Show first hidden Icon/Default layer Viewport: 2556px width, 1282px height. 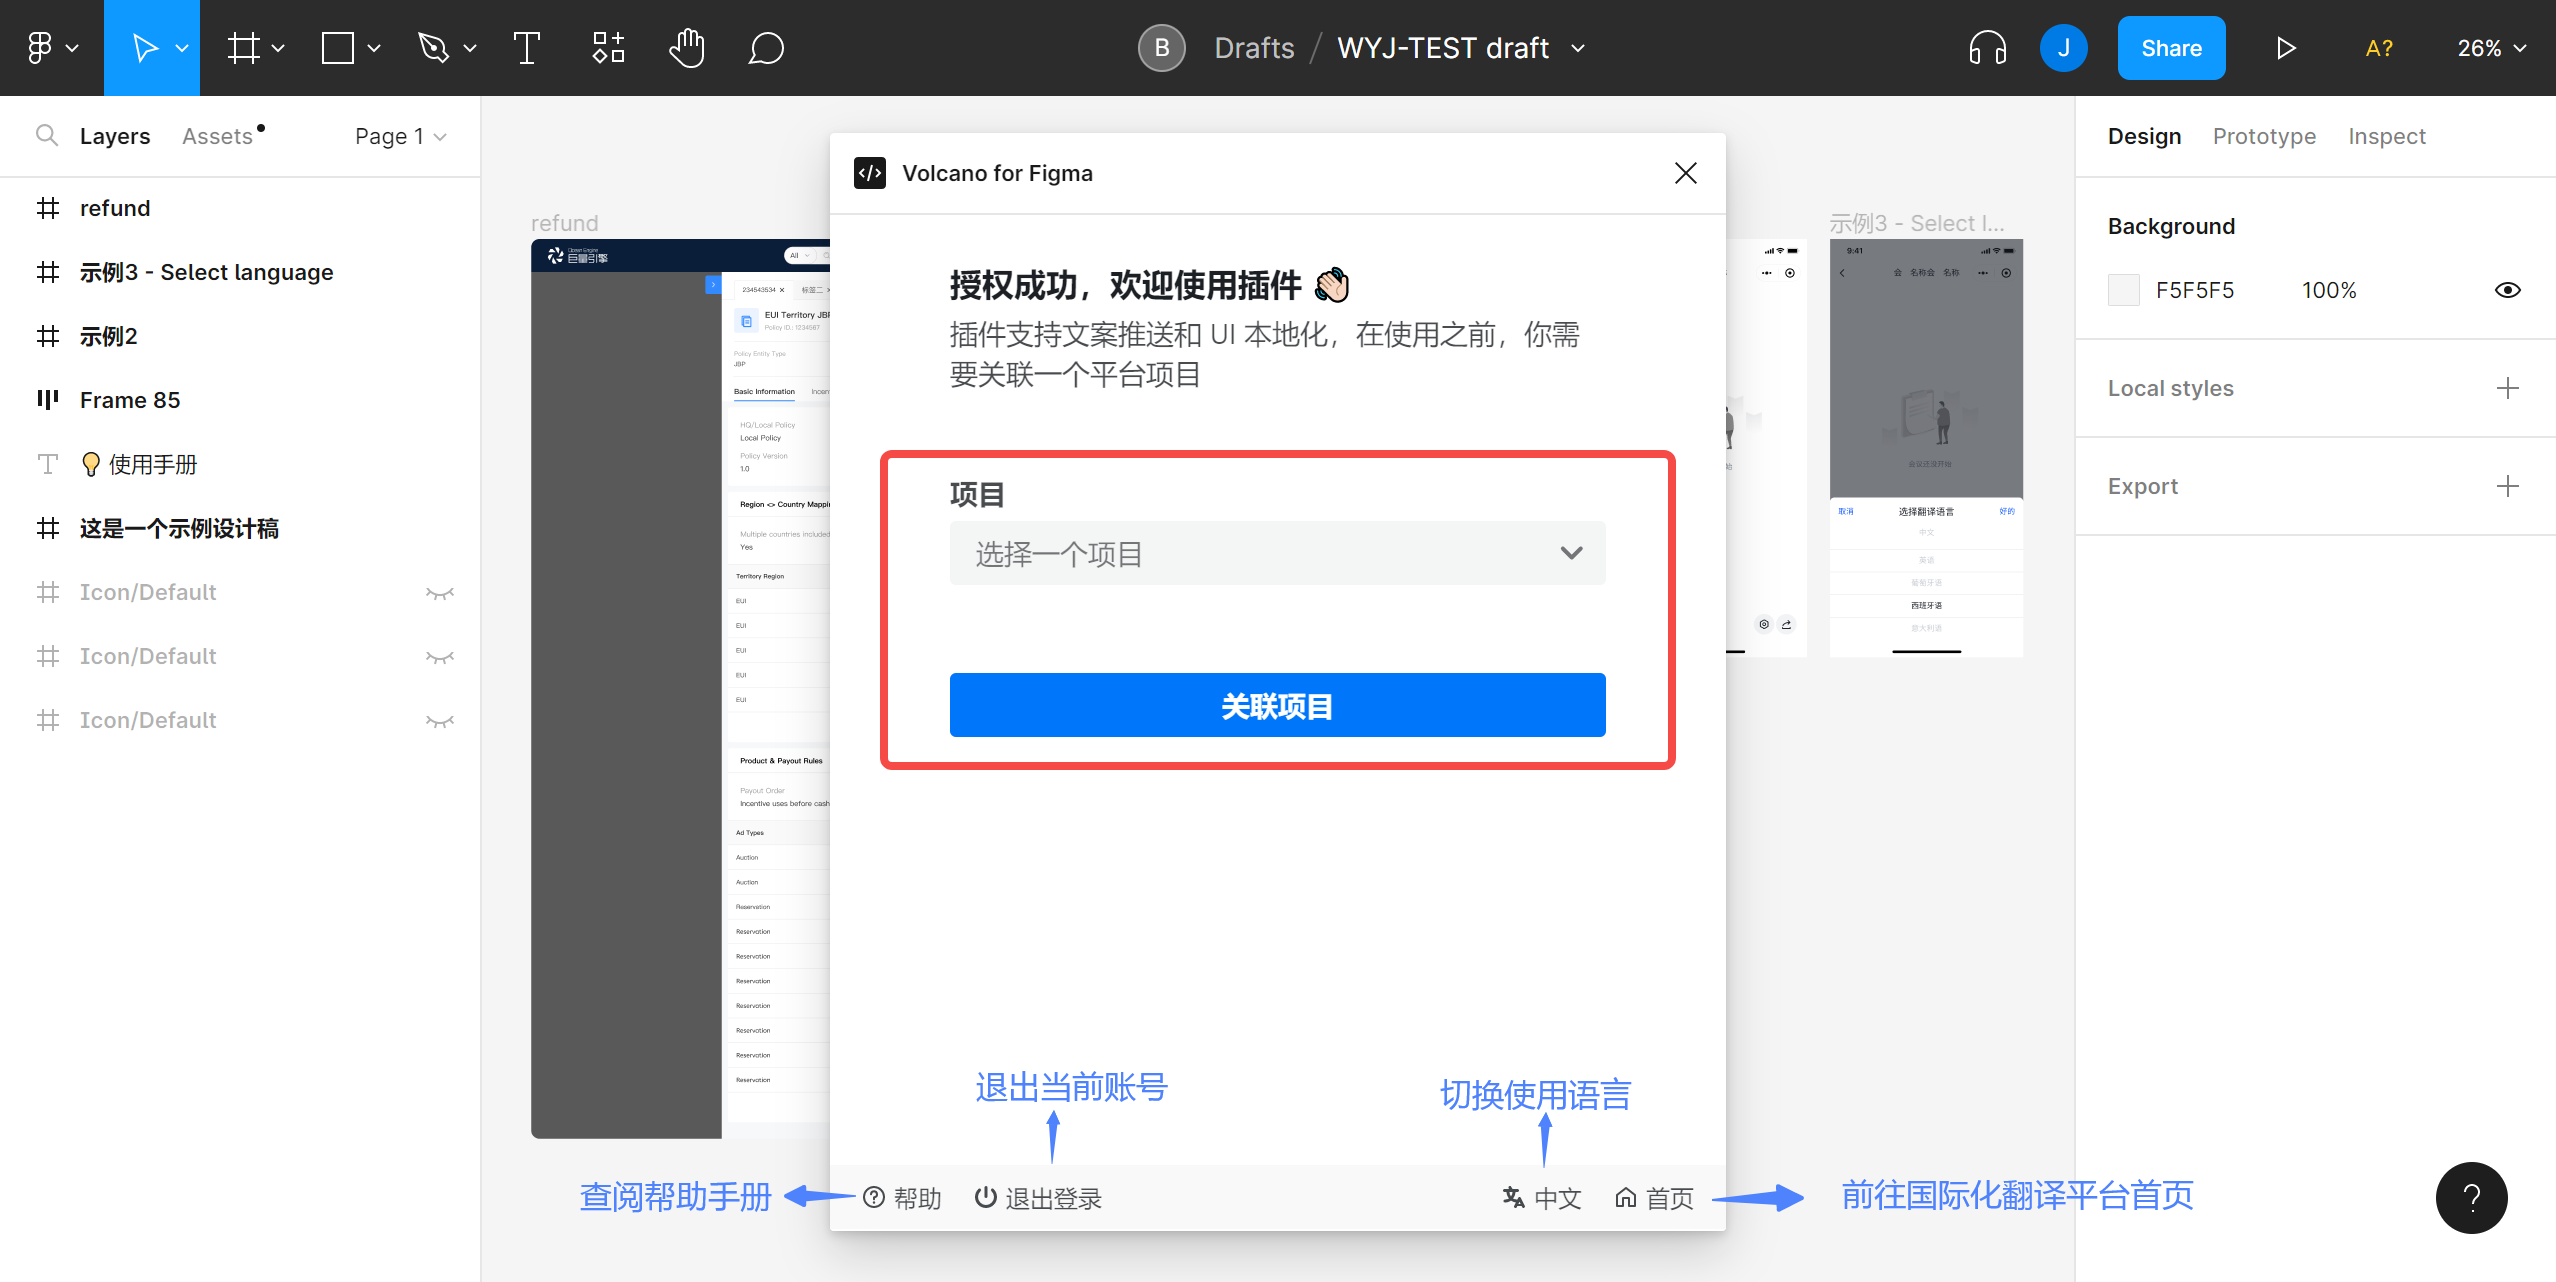pos(440,593)
